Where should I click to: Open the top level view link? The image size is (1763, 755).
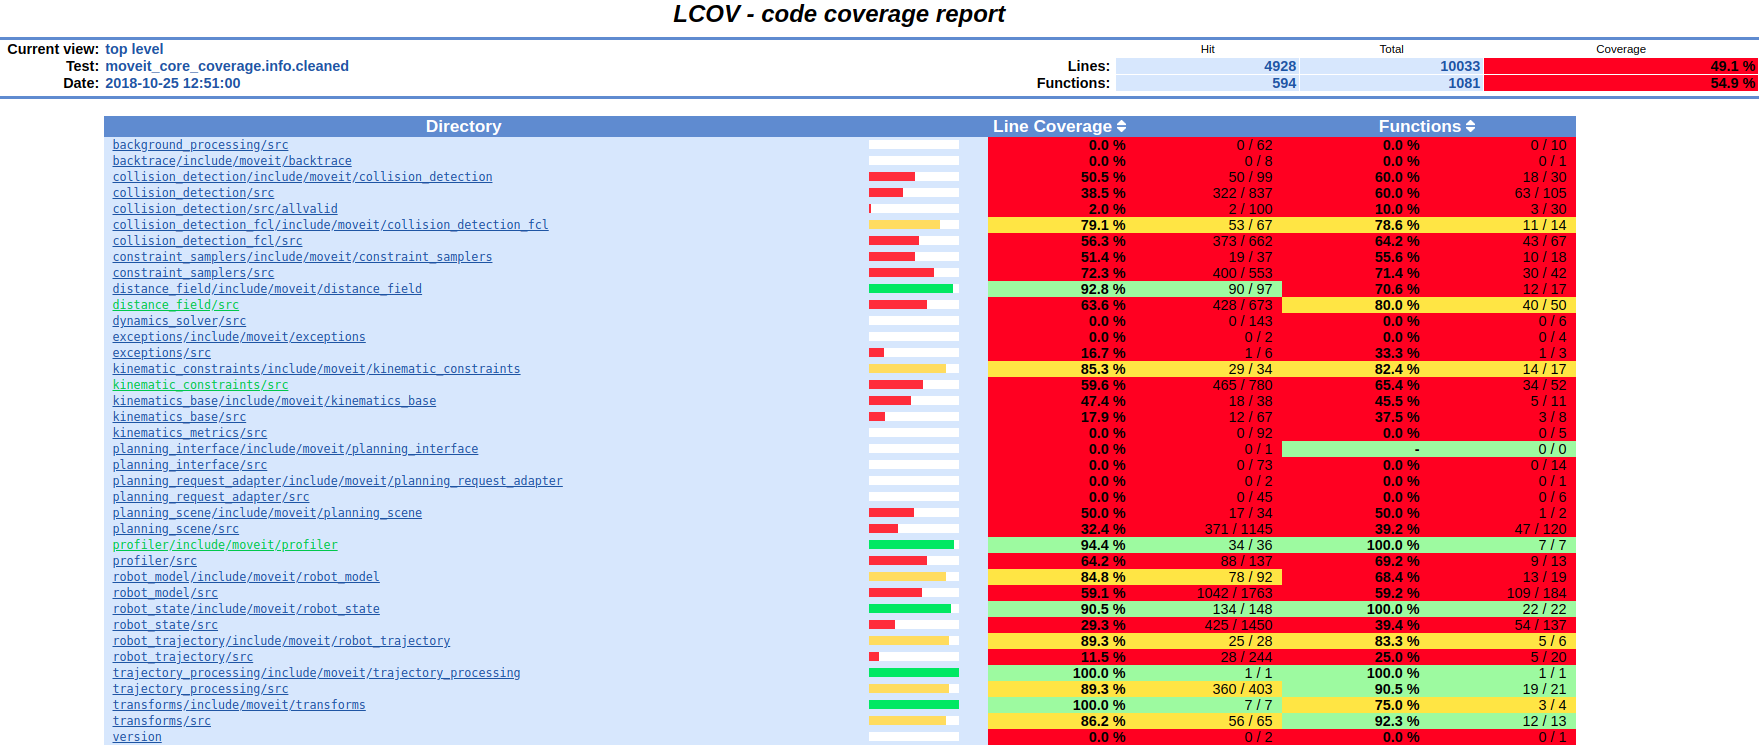pos(134,49)
